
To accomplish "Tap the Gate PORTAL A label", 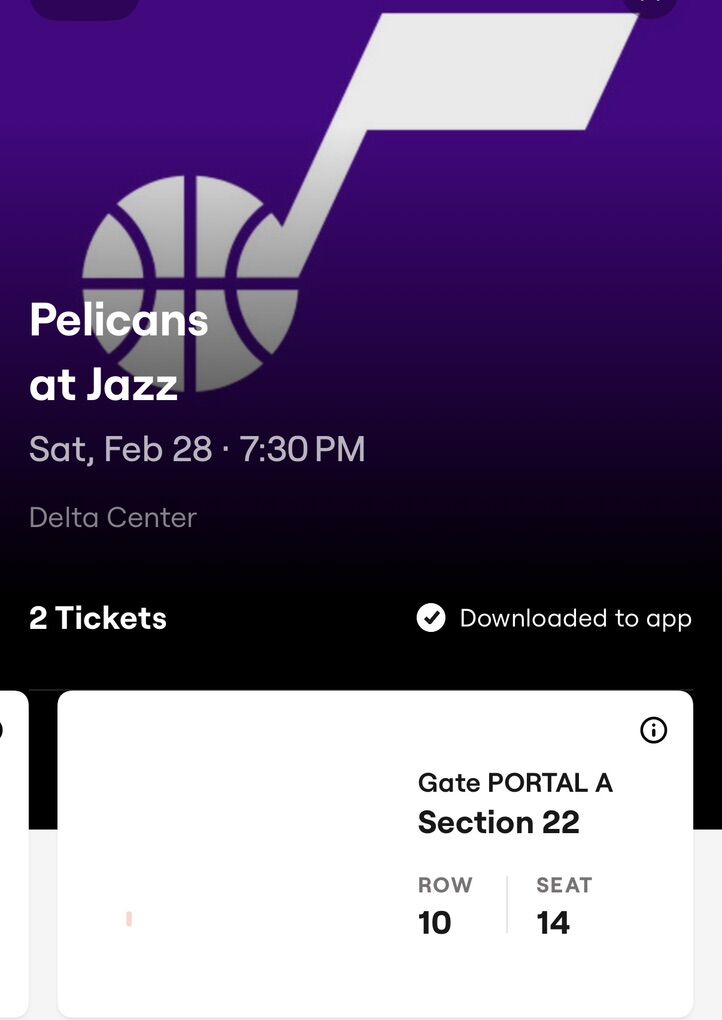I will tap(515, 783).
